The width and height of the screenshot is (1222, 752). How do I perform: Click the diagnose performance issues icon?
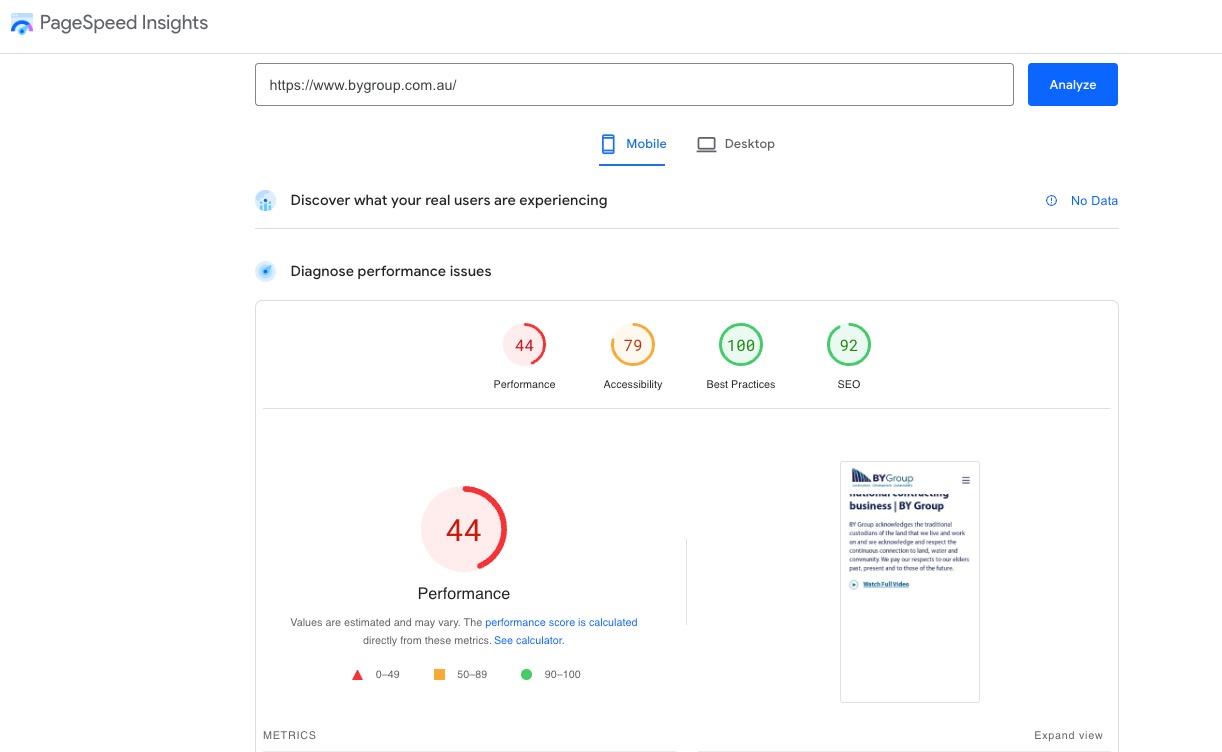(x=265, y=271)
